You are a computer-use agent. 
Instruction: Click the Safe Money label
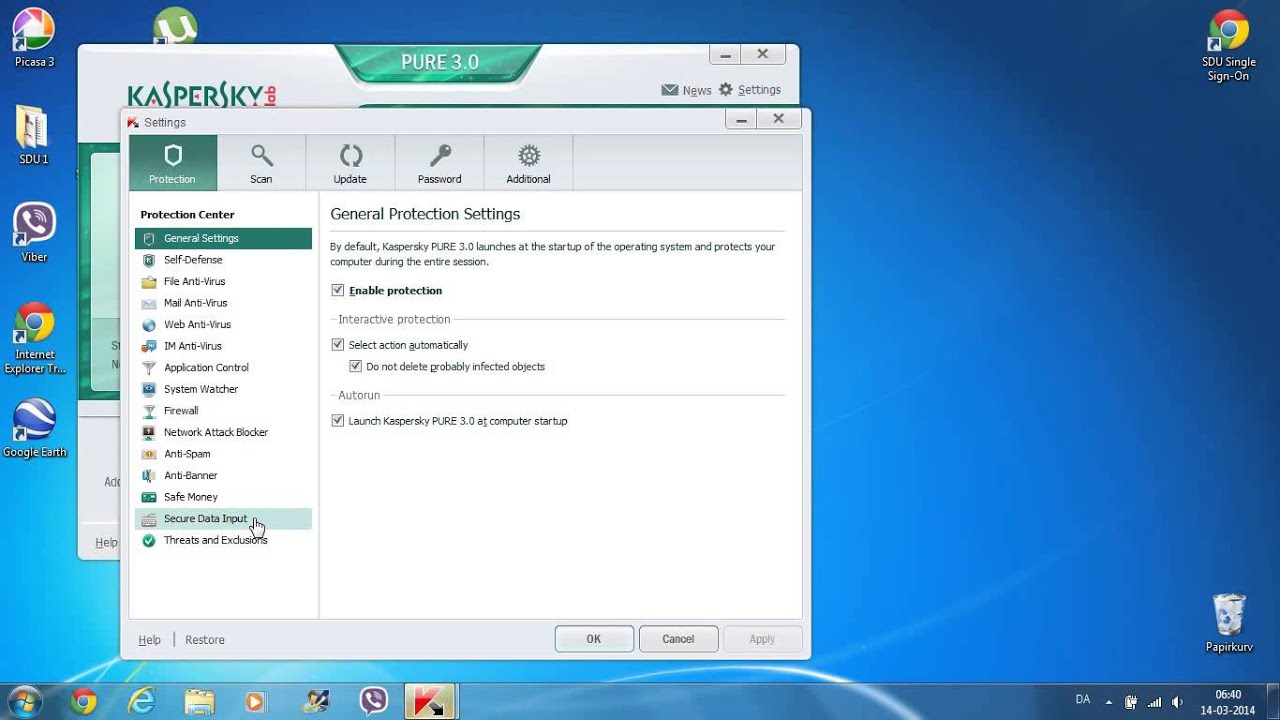tap(191, 497)
